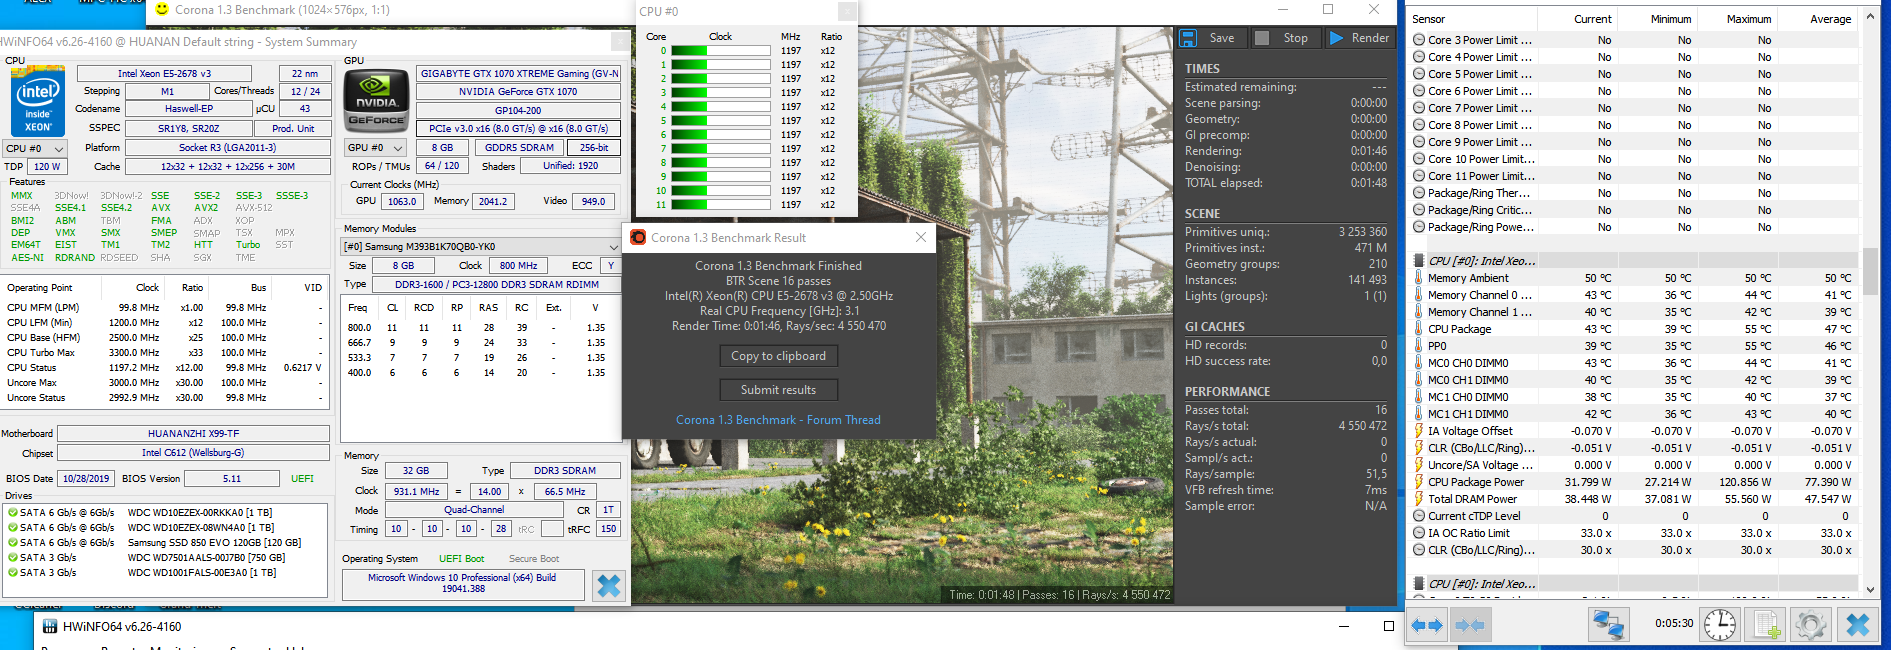The width and height of the screenshot is (1891, 650).
Task: Click the Package/Ring Thermal sensor row
Action: [1632, 193]
